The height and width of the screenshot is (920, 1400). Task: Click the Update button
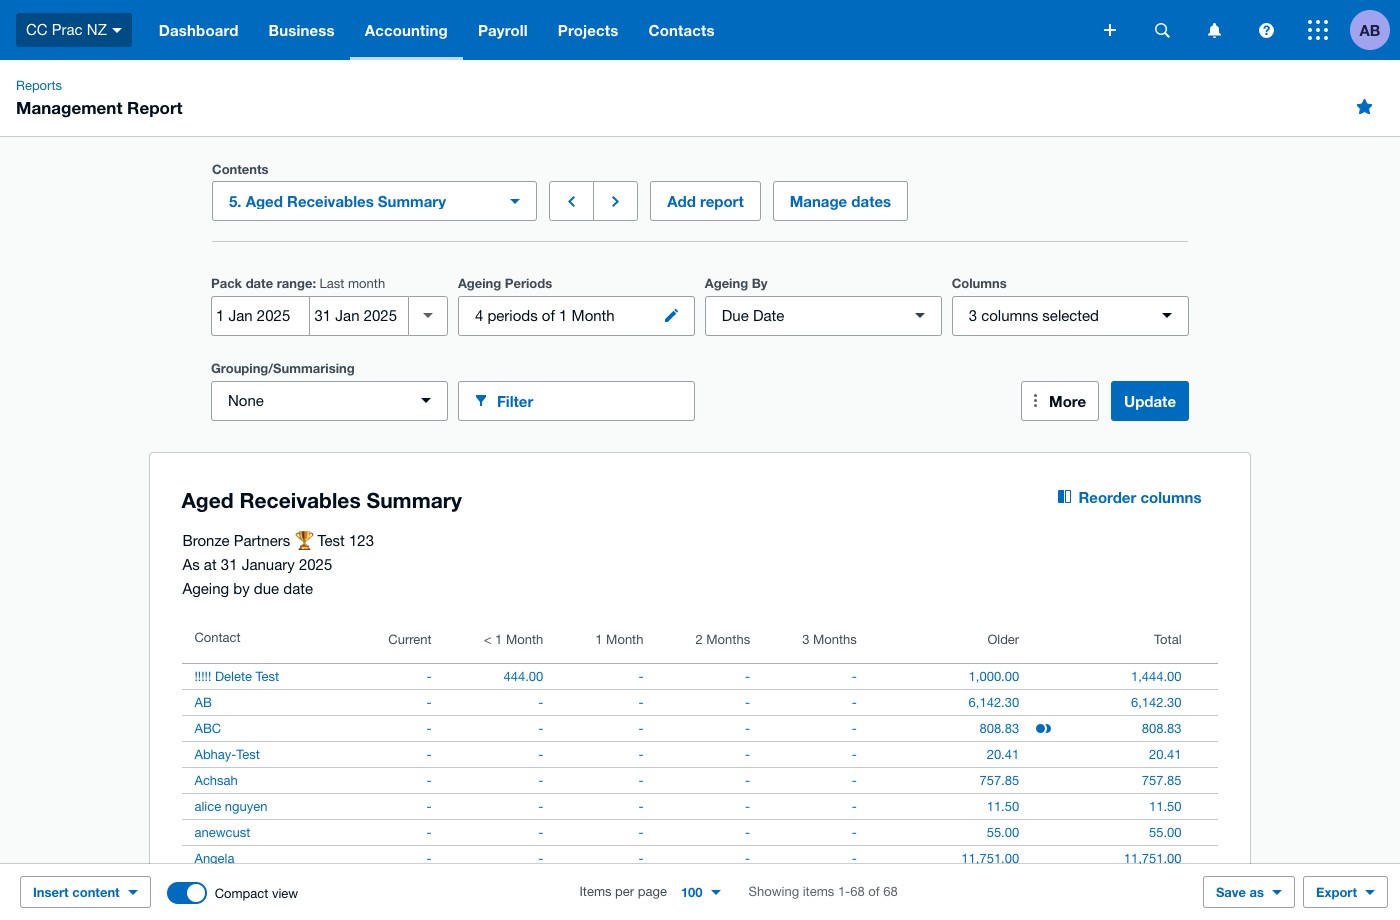pos(1149,401)
